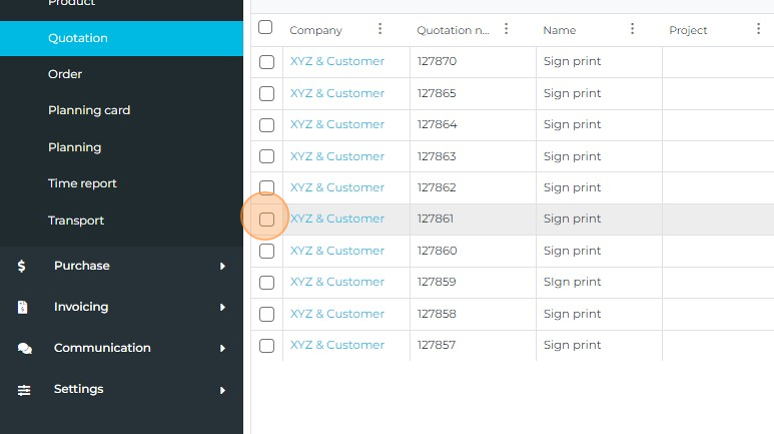Viewport: 774px width, 434px height.
Task: Click the Sign print cell for 127863
Action: click(572, 156)
